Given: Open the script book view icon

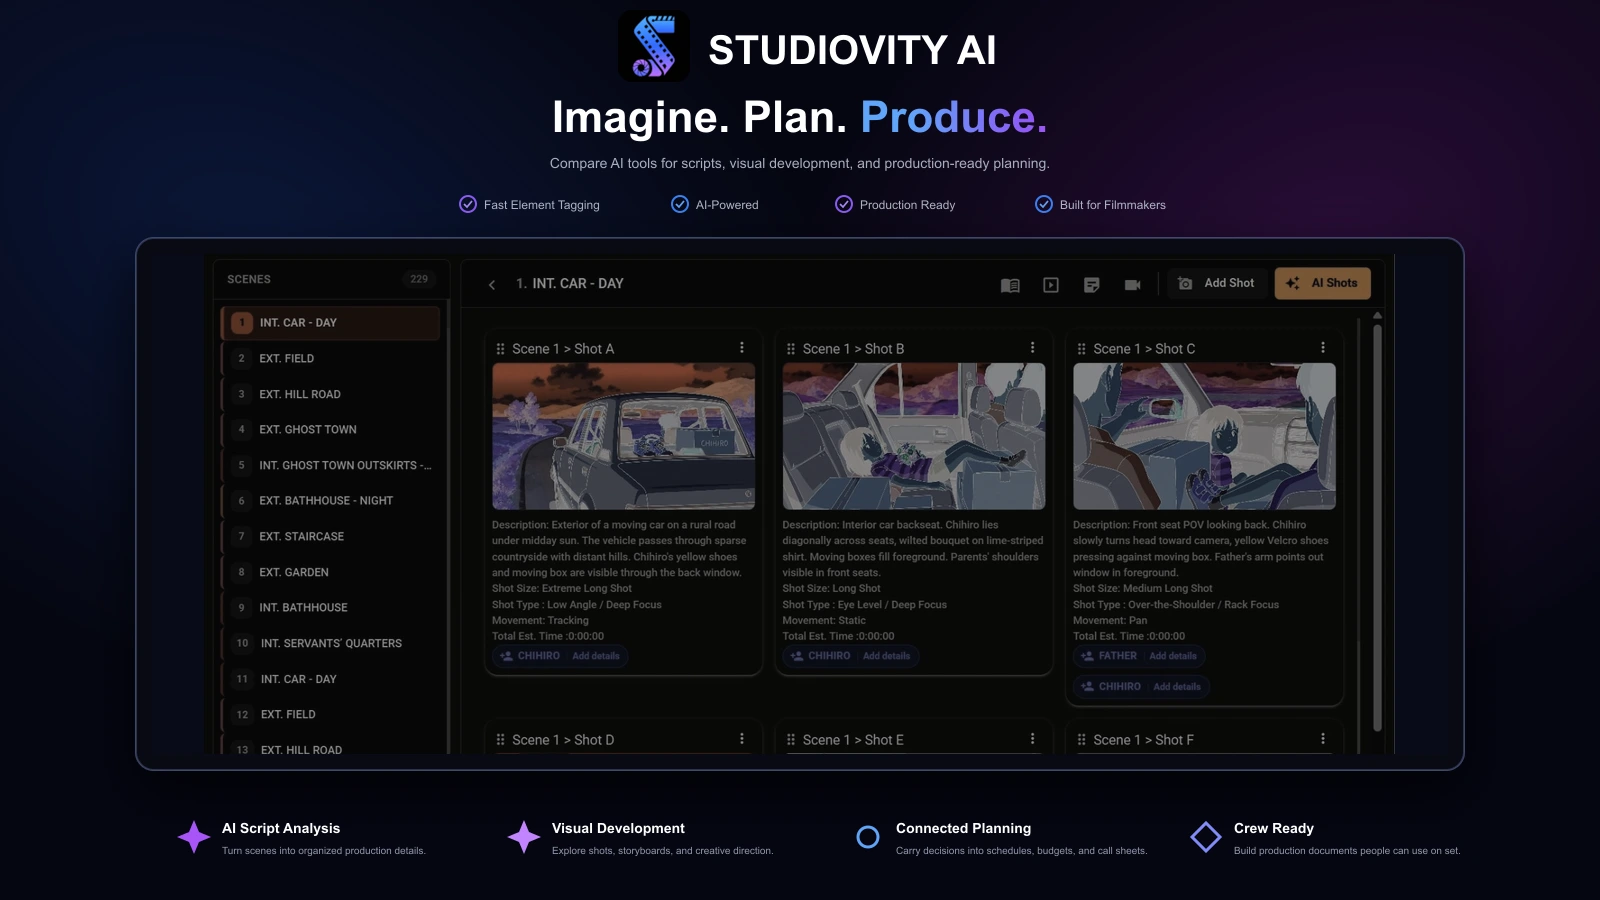Looking at the screenshot, I should (1010, 285).
